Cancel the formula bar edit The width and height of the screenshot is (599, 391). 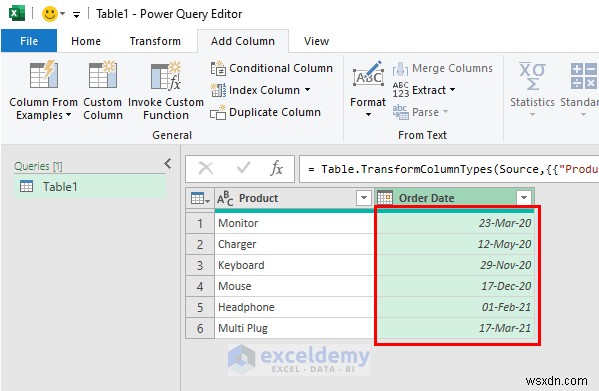206,168
